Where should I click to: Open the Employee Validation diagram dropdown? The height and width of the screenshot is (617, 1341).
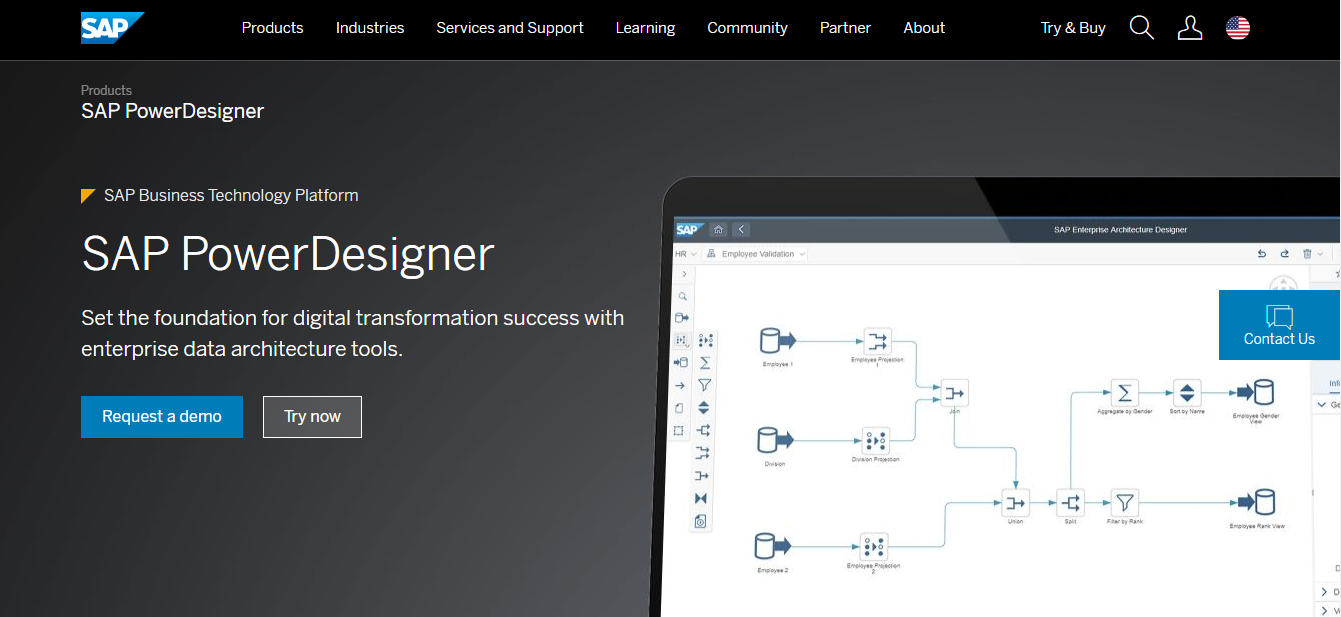pos(756,254)
